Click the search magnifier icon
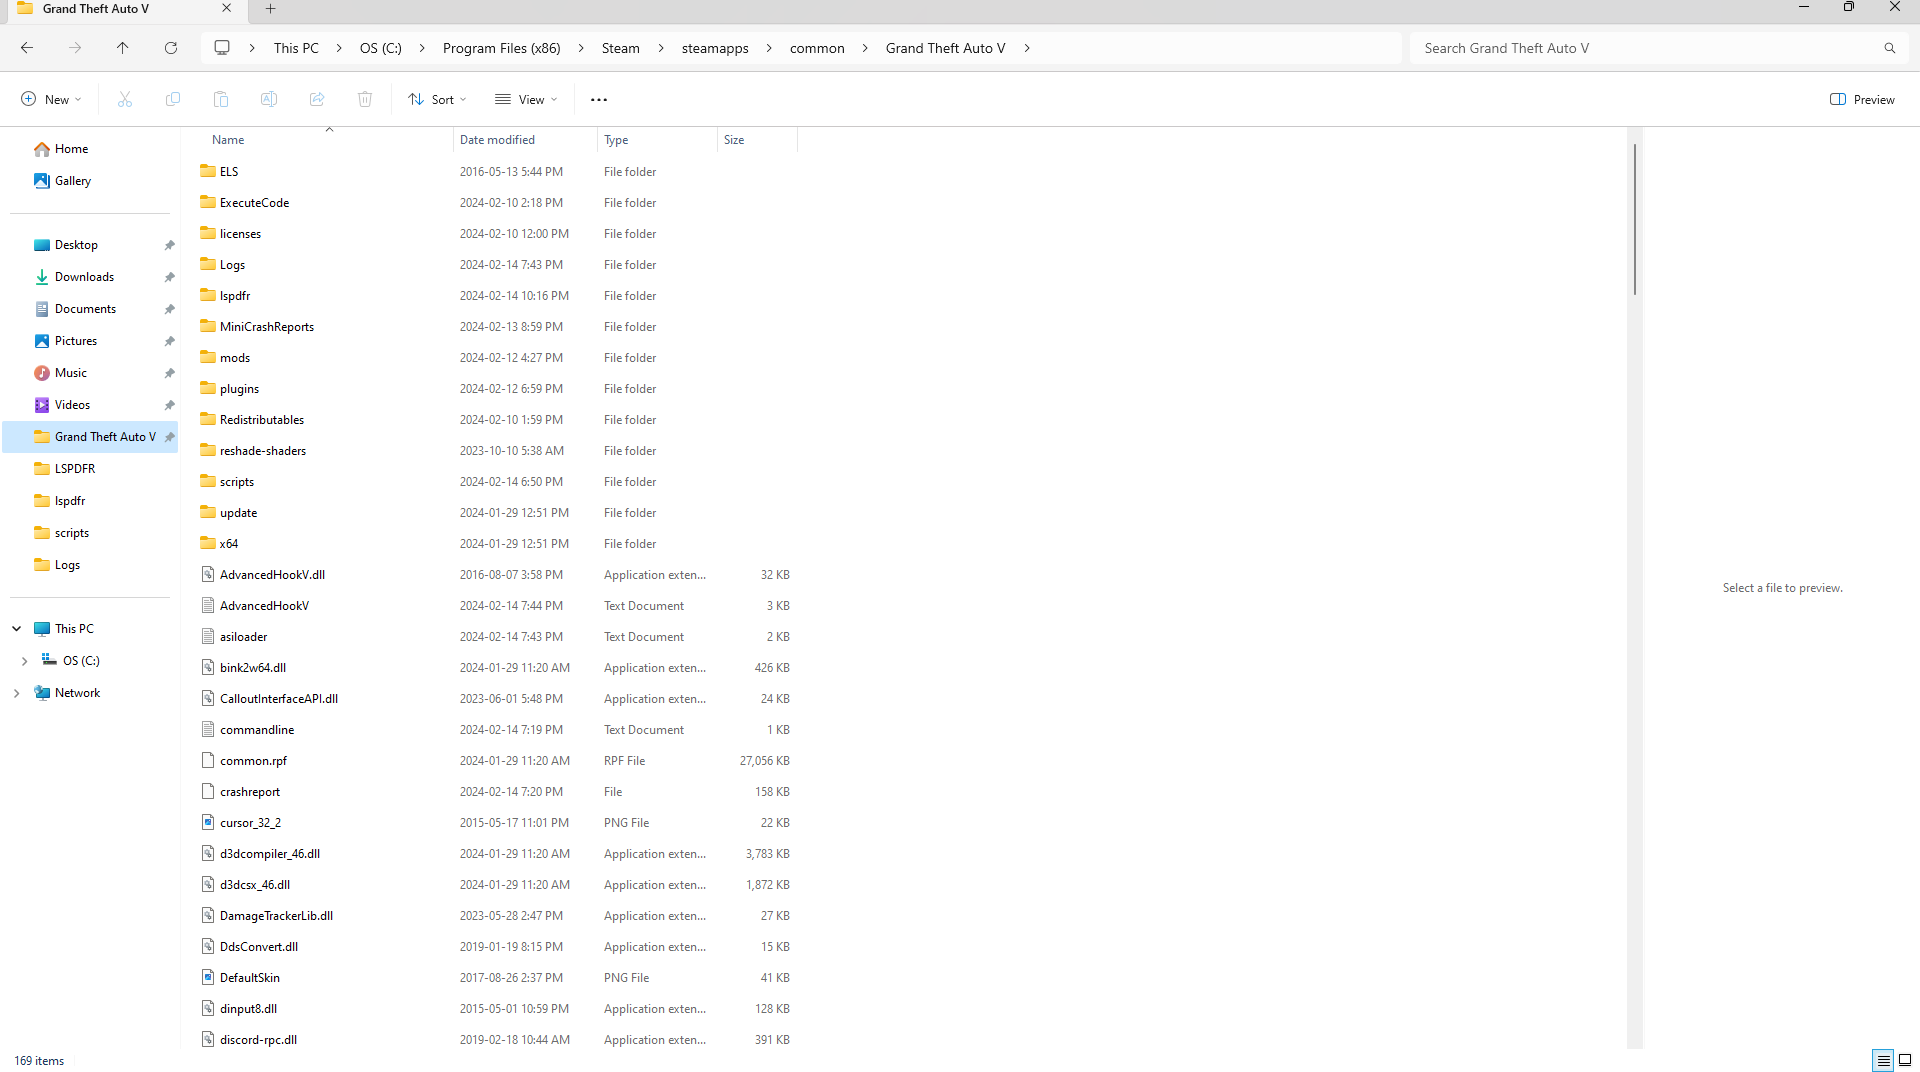 click(x=1890, y=48)
